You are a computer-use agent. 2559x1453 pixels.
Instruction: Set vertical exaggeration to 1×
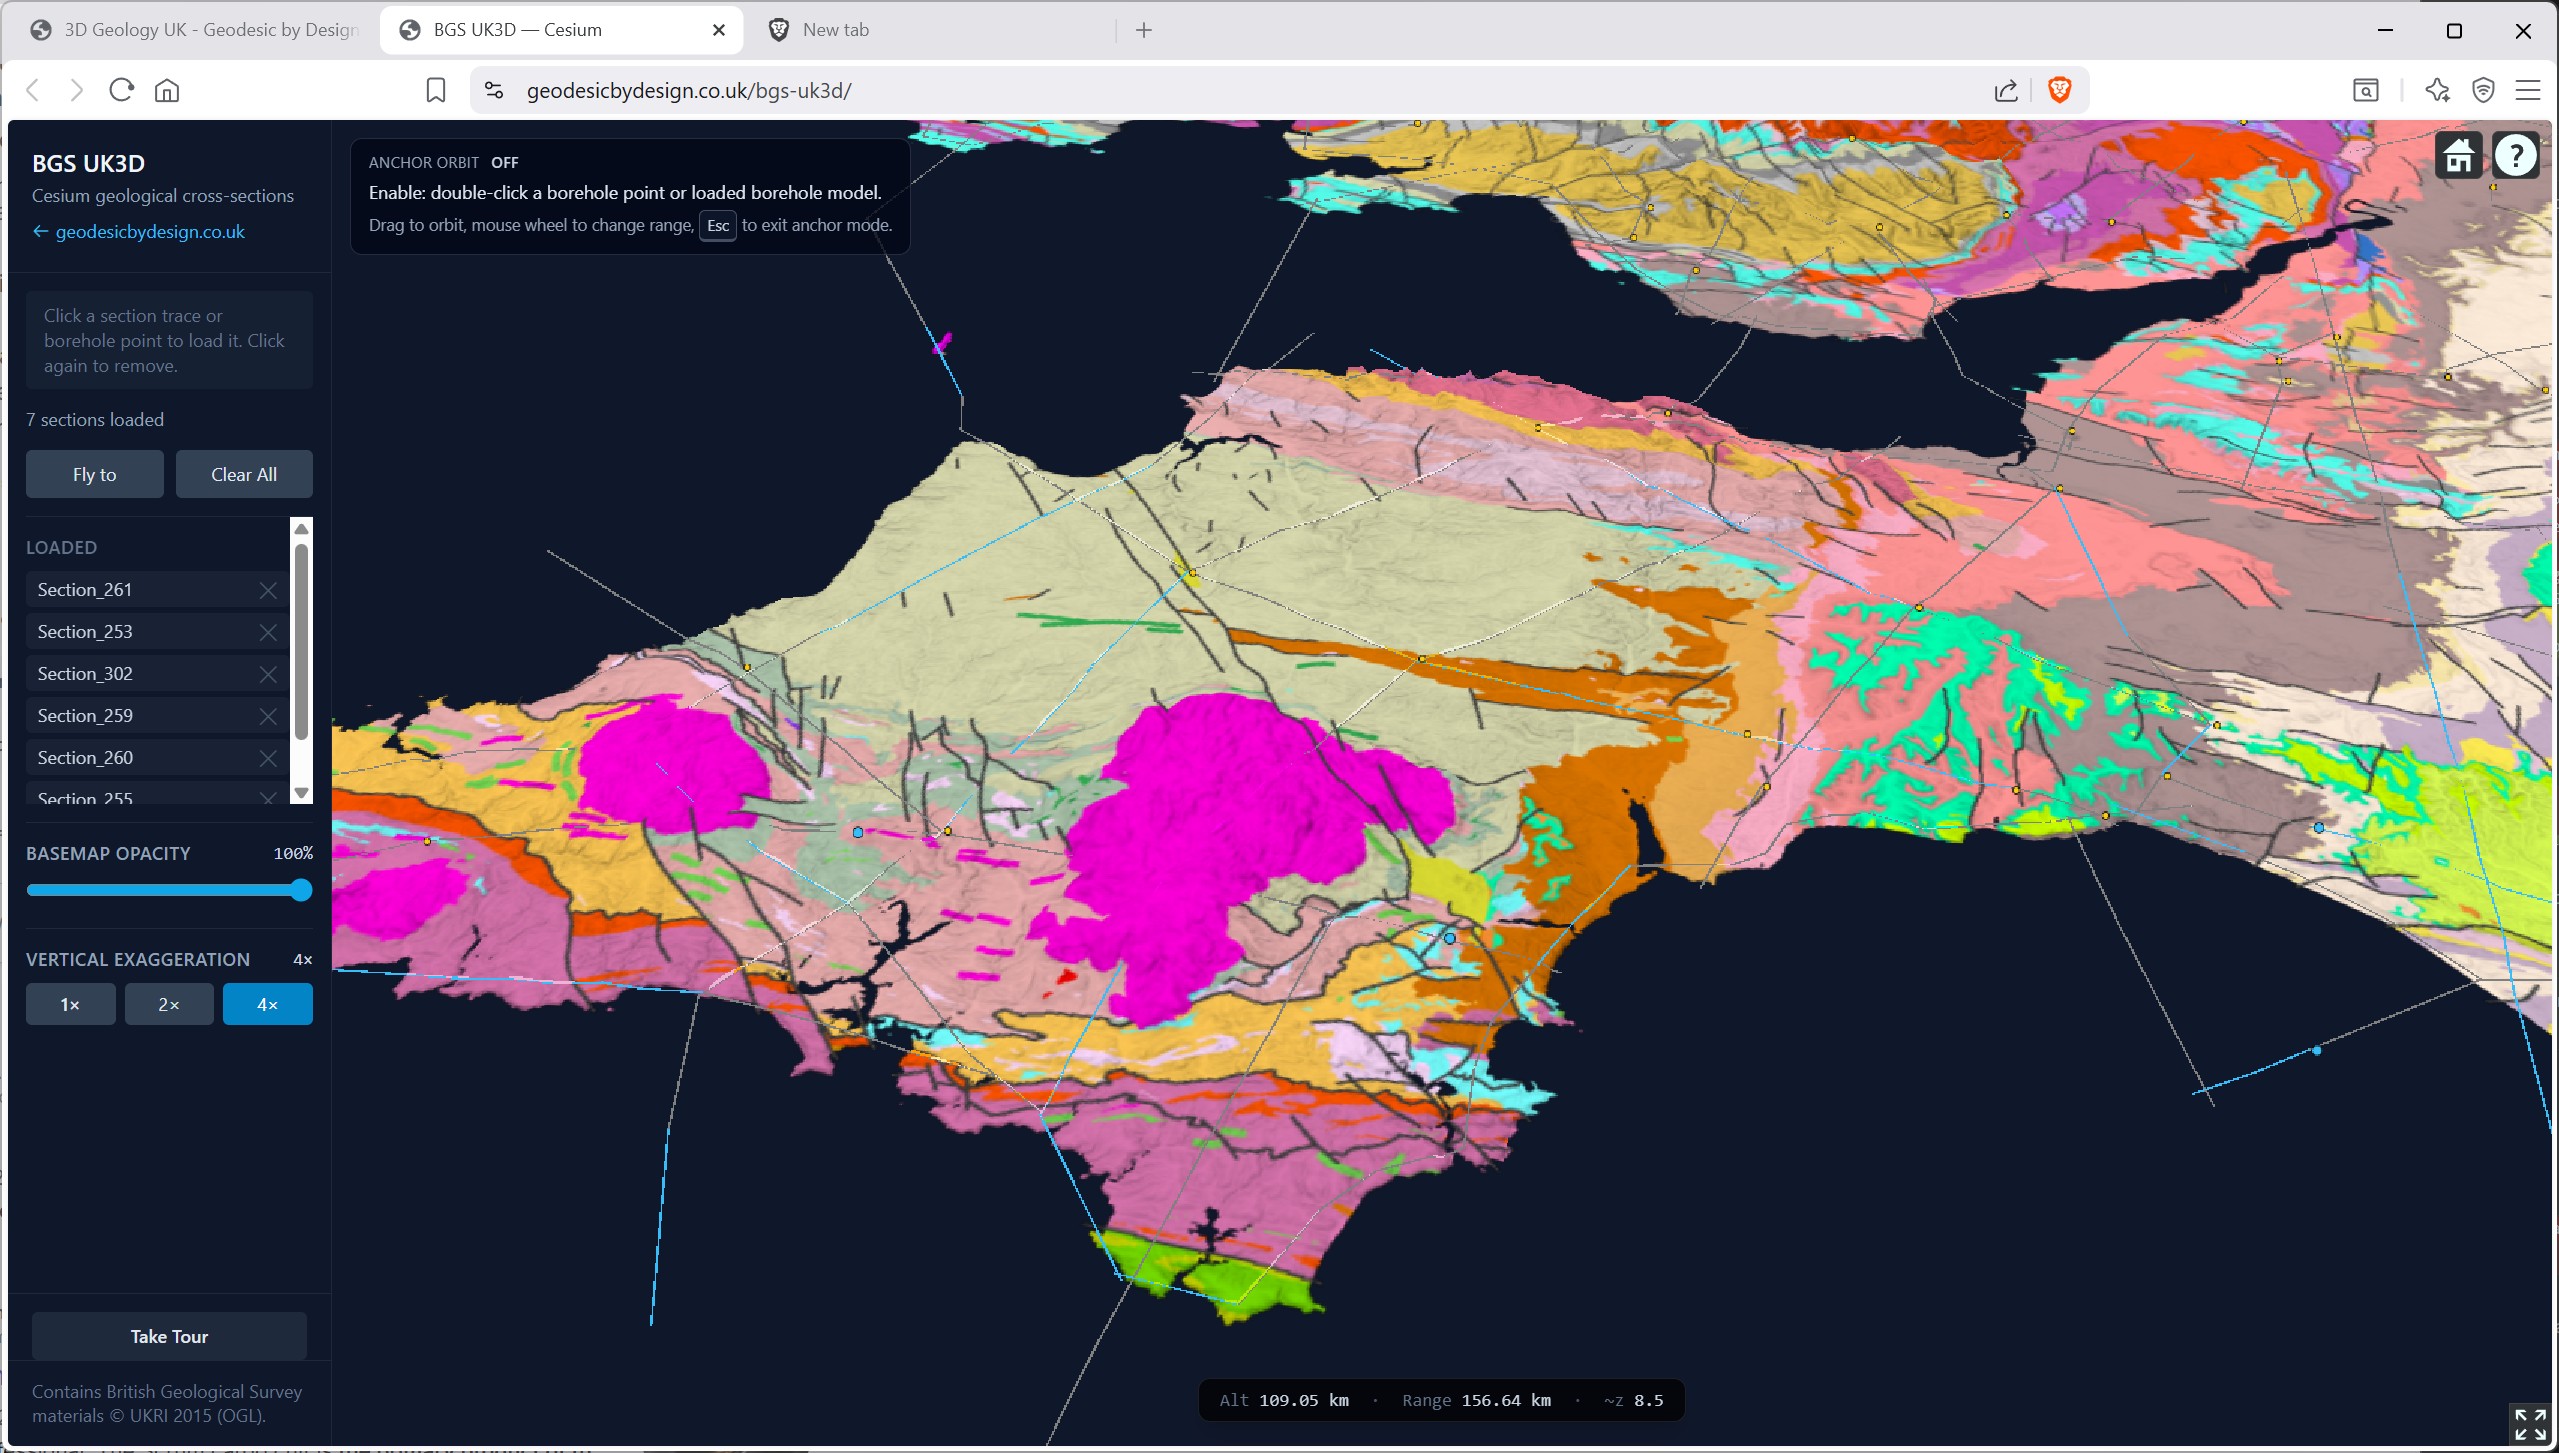[x=70, y=1004]
